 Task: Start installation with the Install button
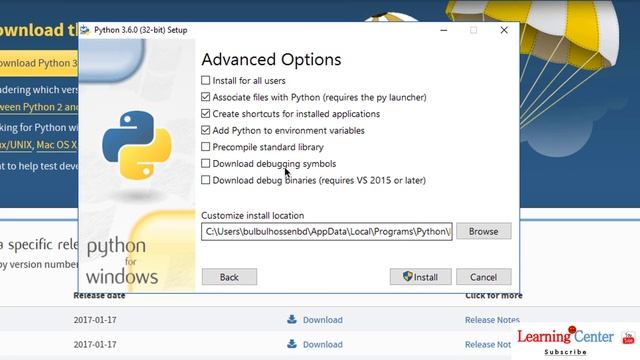[x=420, y=277]
